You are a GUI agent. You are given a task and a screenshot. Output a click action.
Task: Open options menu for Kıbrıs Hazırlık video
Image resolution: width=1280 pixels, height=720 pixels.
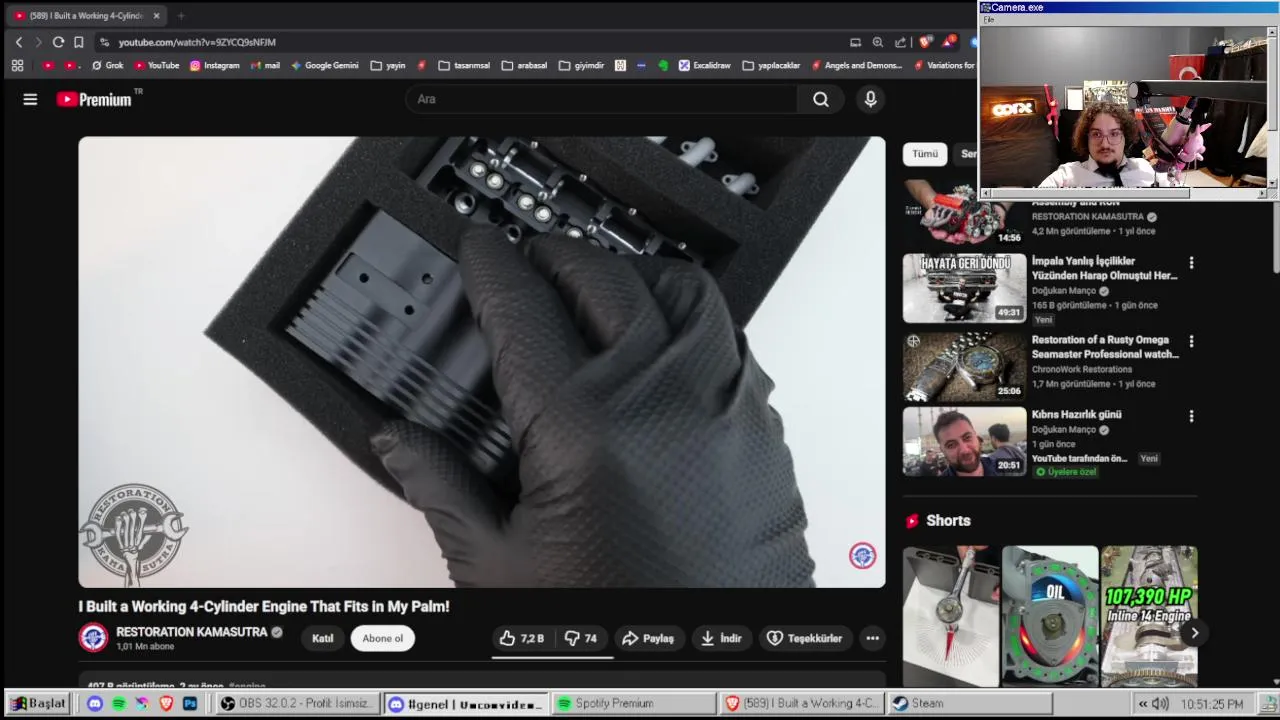pos(1191,416)
